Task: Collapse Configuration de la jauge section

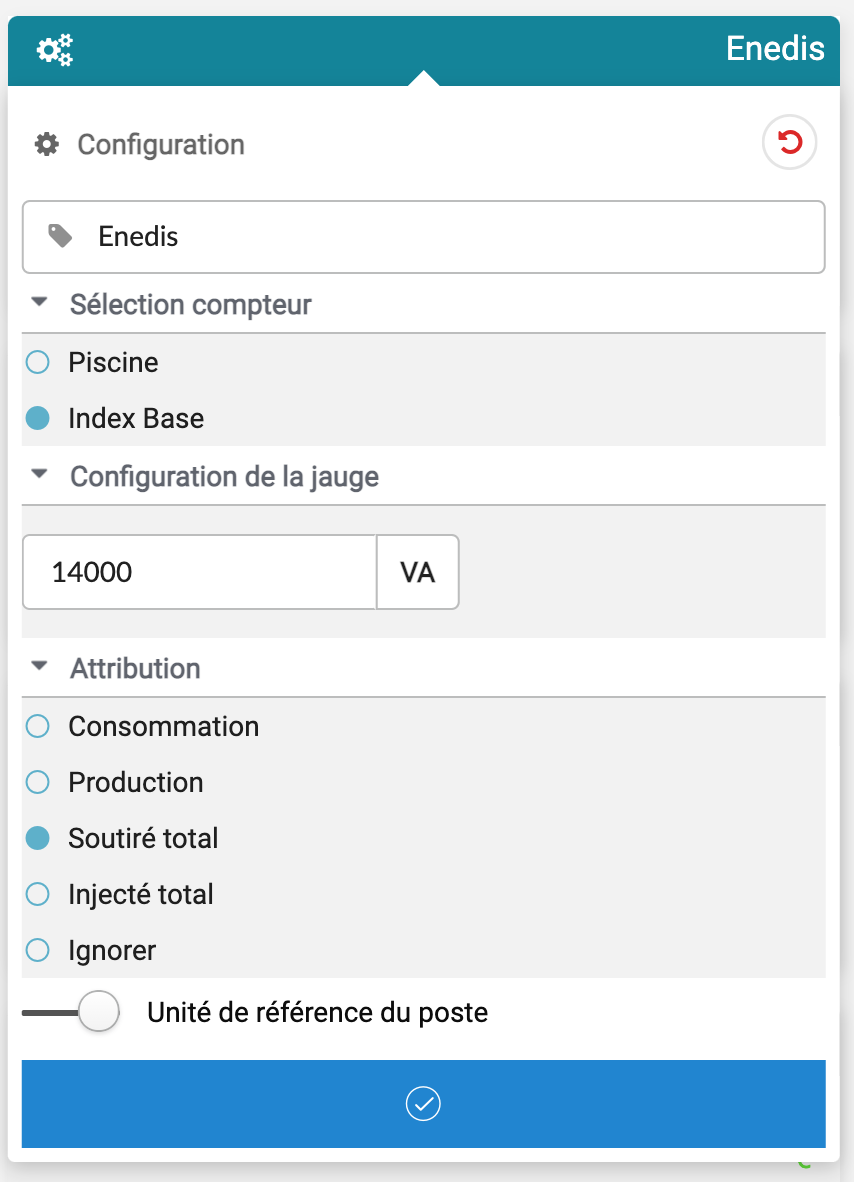Action: 40,475
